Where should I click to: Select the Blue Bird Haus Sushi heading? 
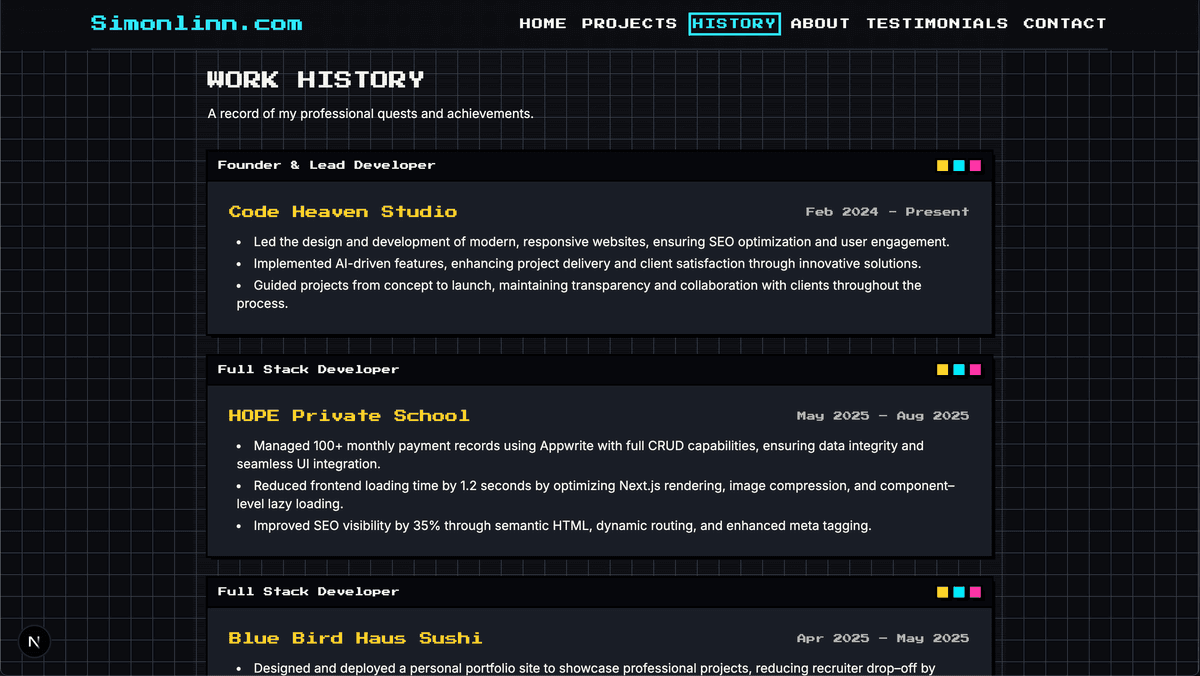[x=355, y=638]
